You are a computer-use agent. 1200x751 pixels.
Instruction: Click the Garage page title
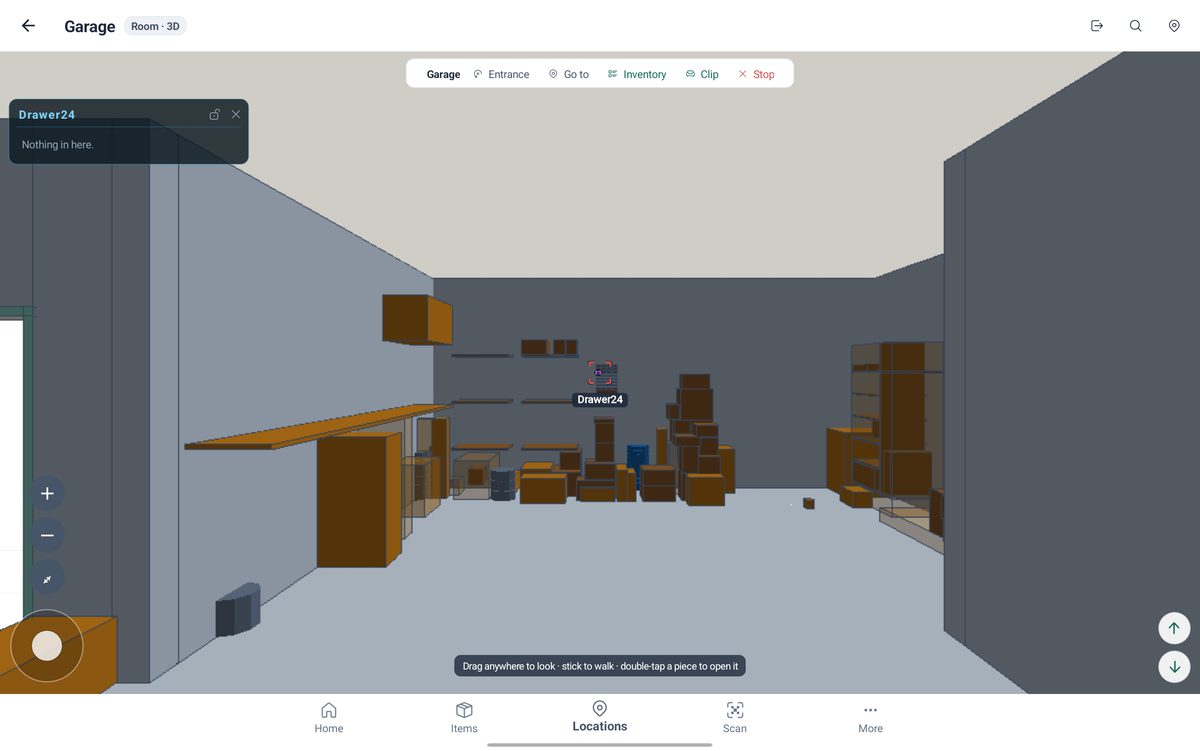click(x=90, y=27)
